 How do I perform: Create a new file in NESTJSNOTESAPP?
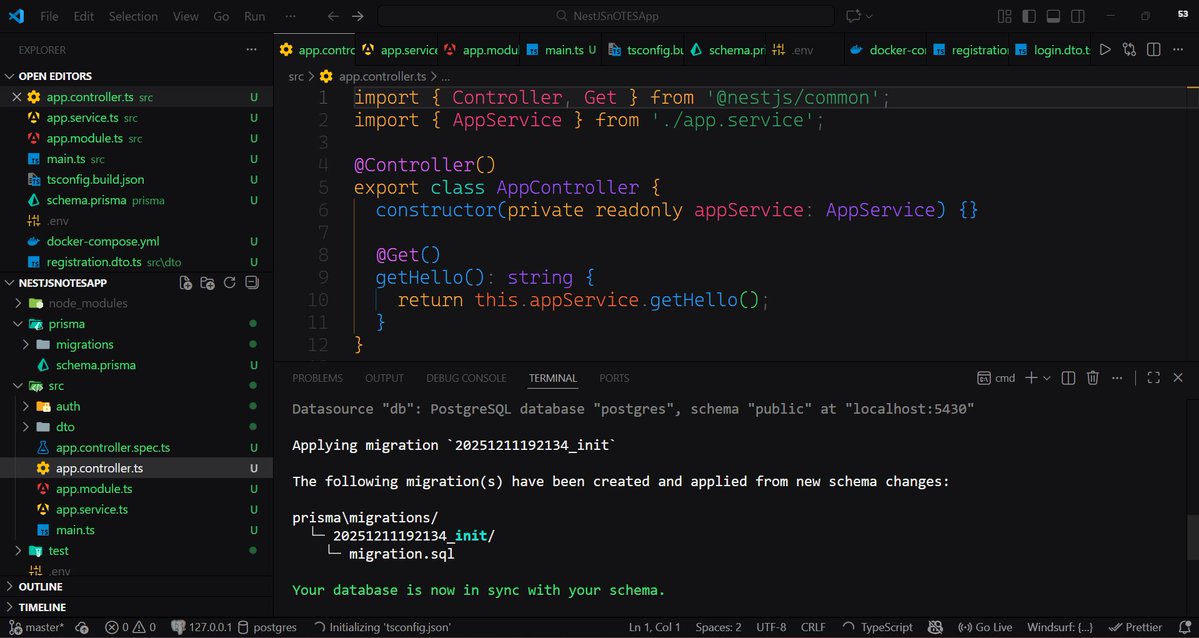click(x=186, y=283)
